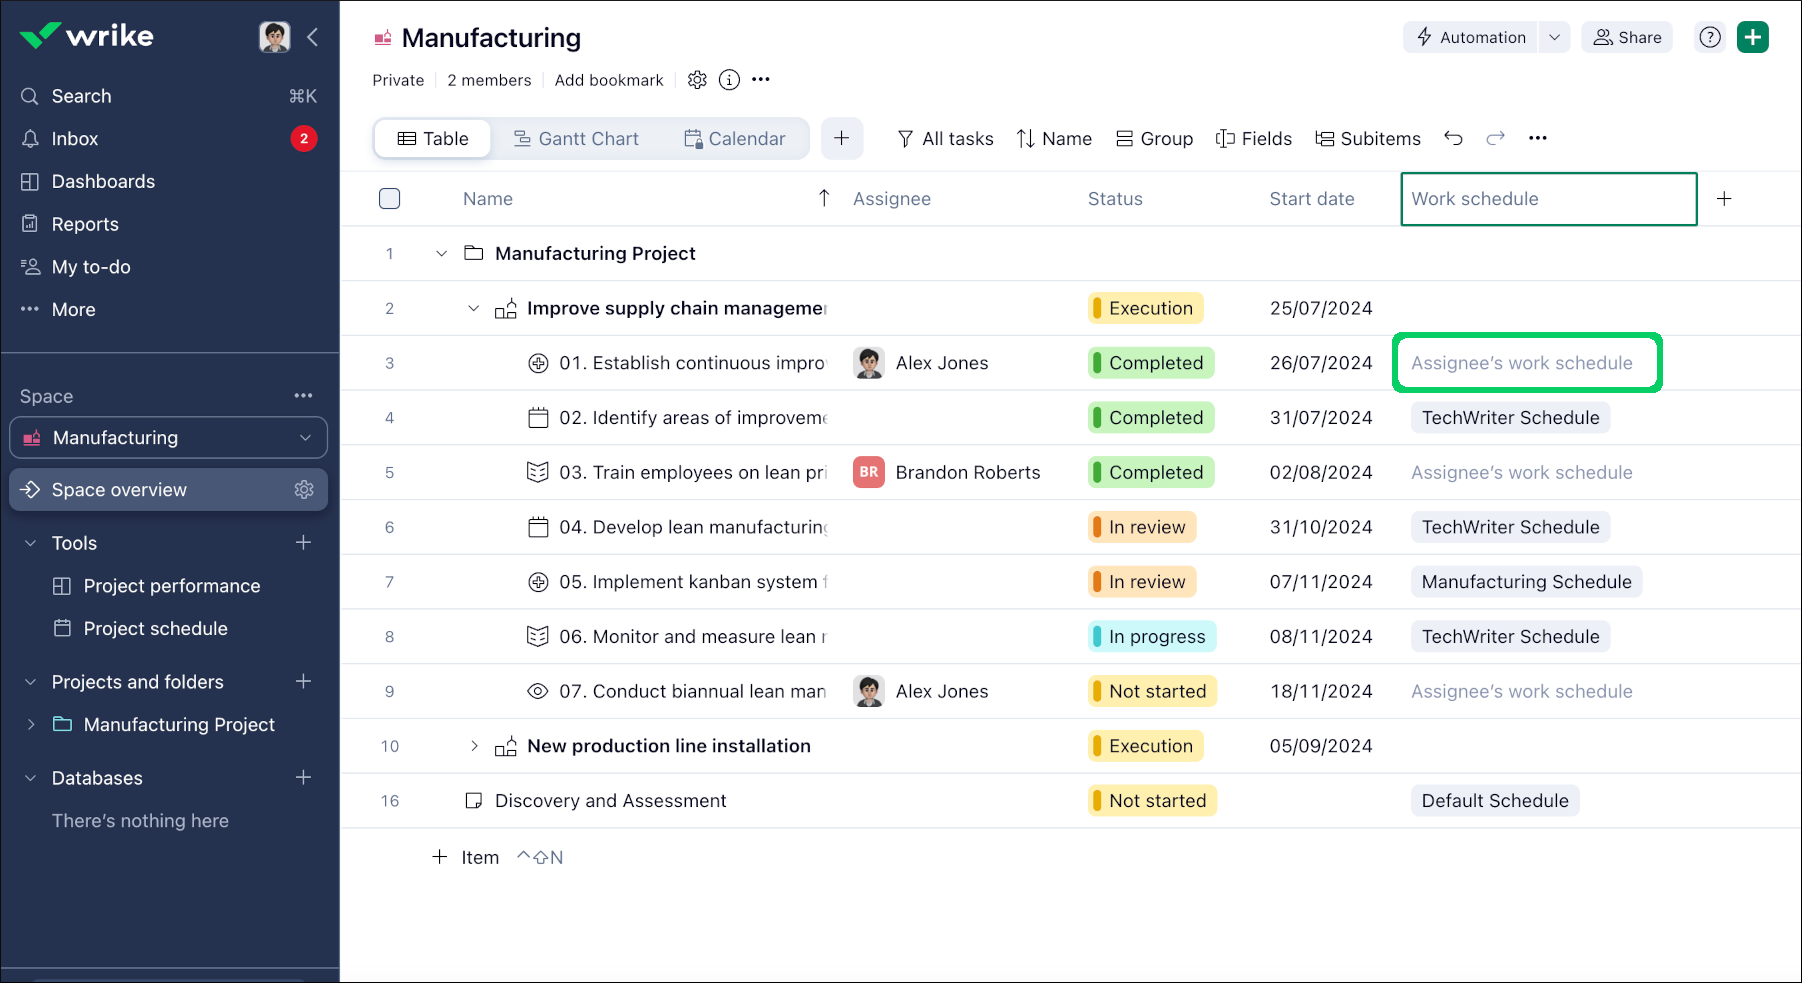
Task: Click the help question mark icon
Action: [x=1709, y=37]
